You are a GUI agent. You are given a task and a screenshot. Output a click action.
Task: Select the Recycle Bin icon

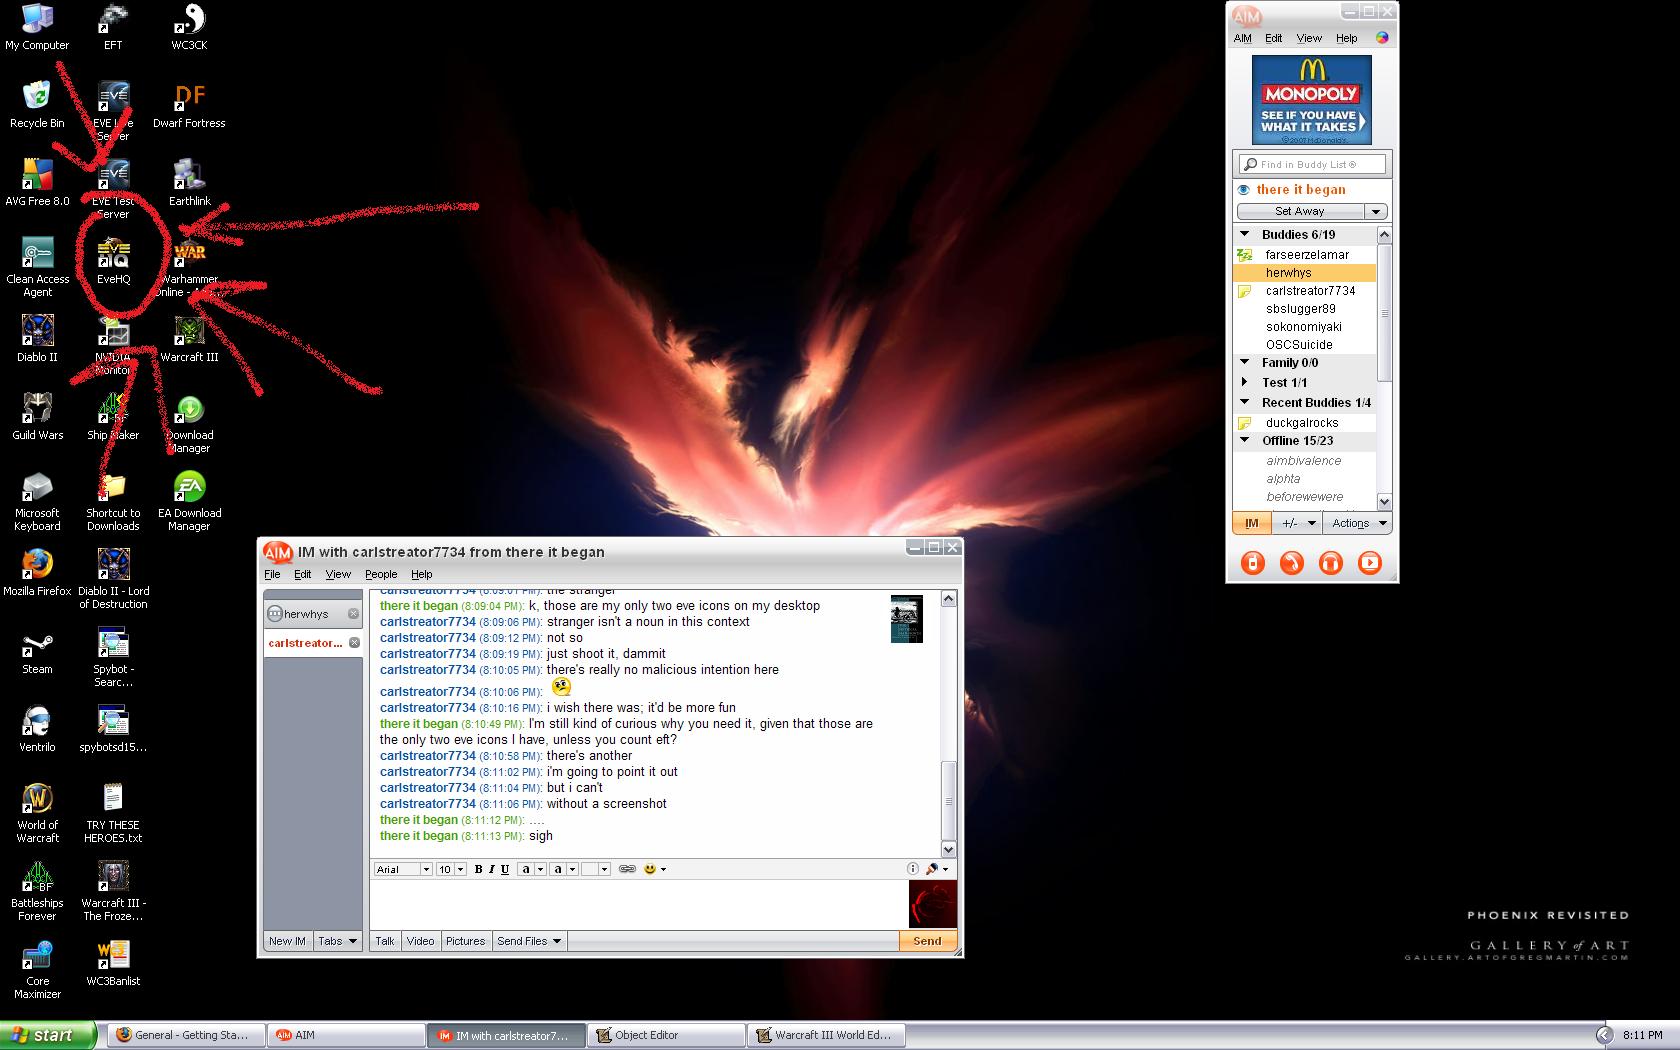click(x=37, y=105)
